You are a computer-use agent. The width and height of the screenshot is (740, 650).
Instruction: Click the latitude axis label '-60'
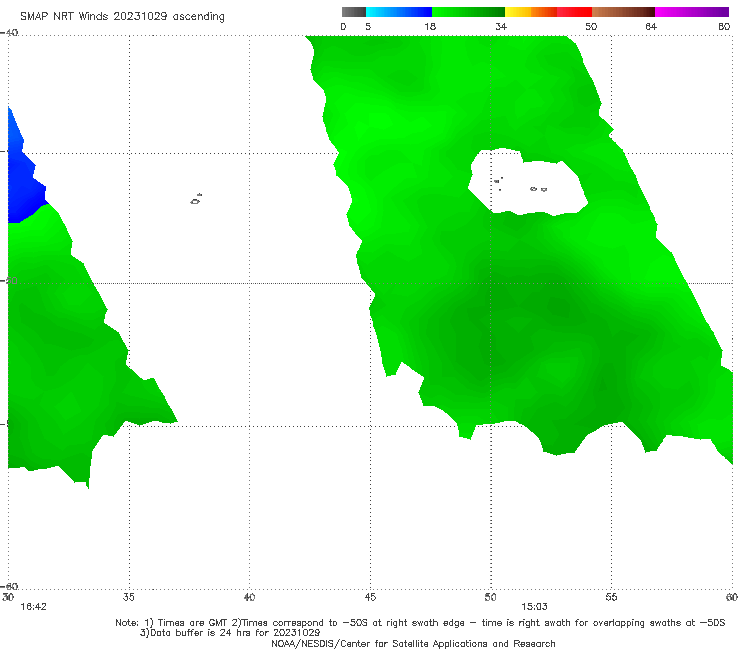point(9,586)
